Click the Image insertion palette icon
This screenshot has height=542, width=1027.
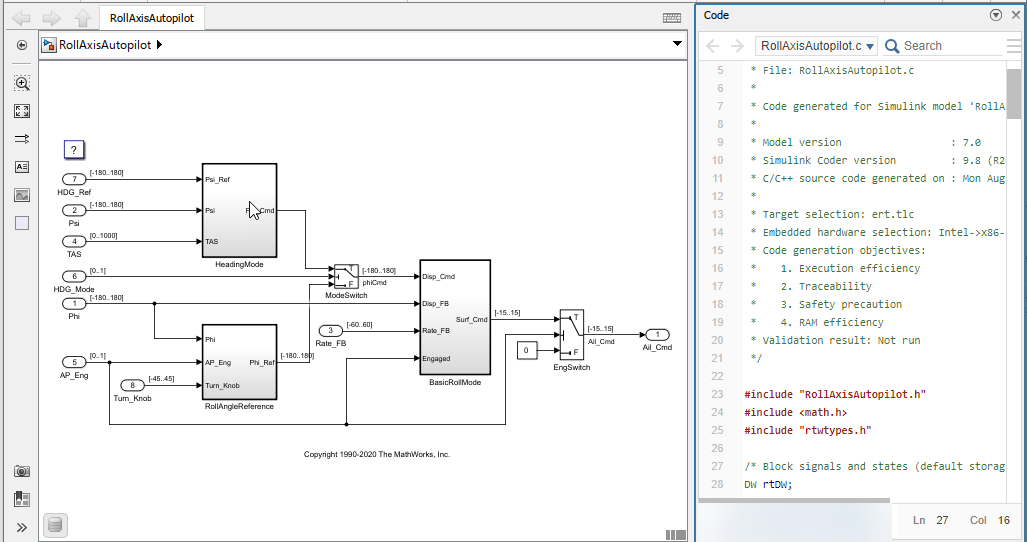coord(22,195)
